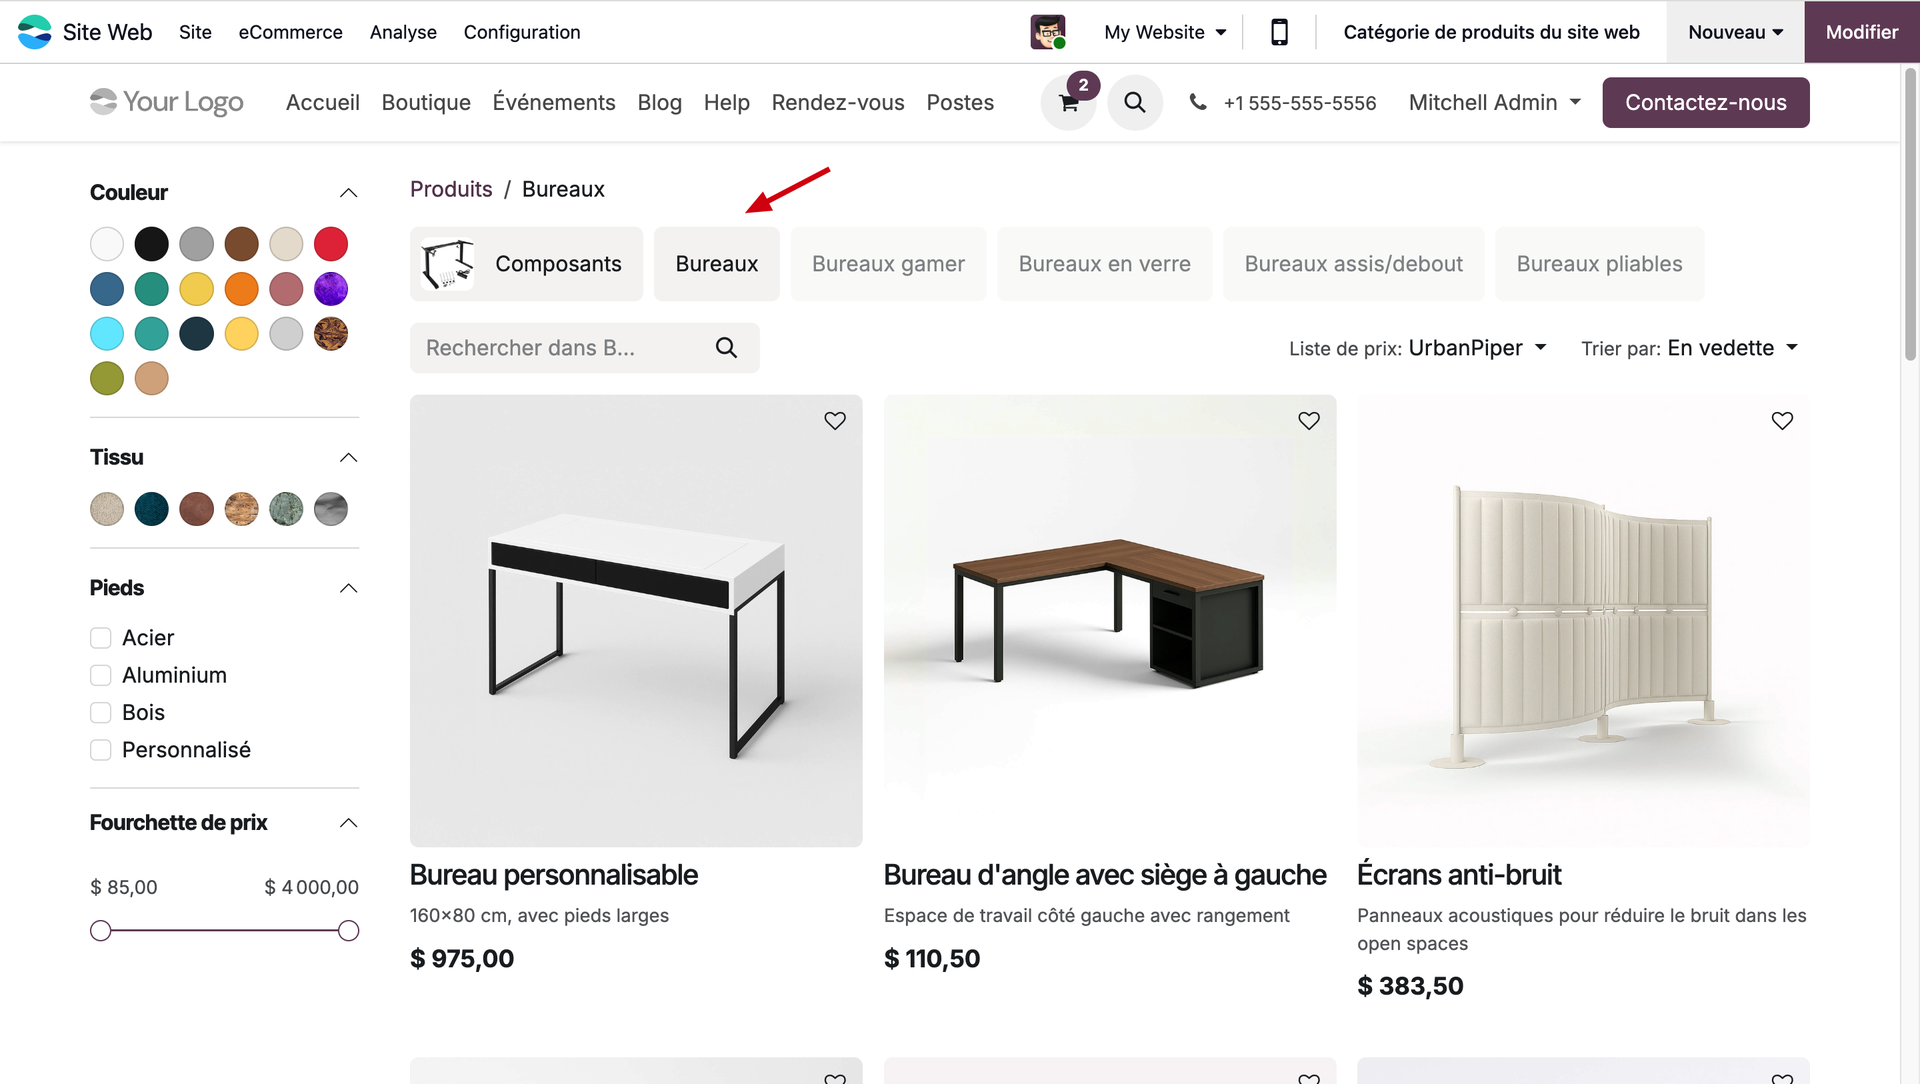The image size is (1920, 1084).
Task: Click the search magnifier icon in header
Action: click(1134, 103)
